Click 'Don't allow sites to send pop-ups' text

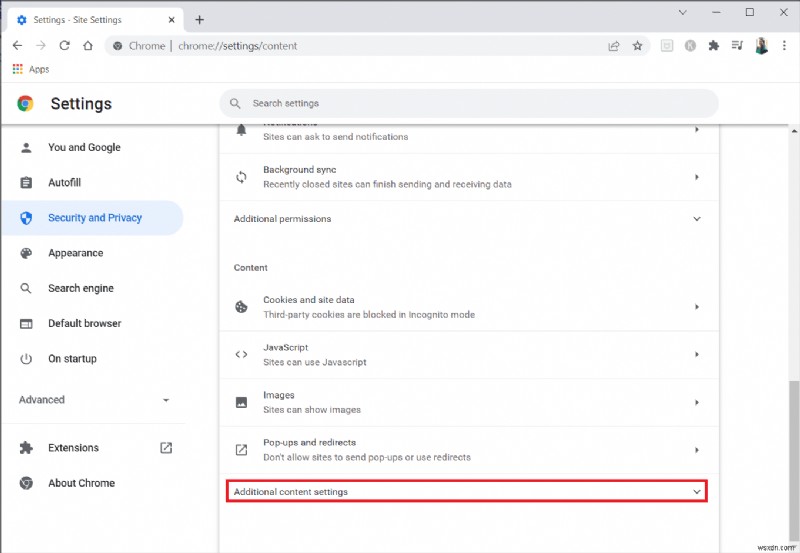click(367, 457)
